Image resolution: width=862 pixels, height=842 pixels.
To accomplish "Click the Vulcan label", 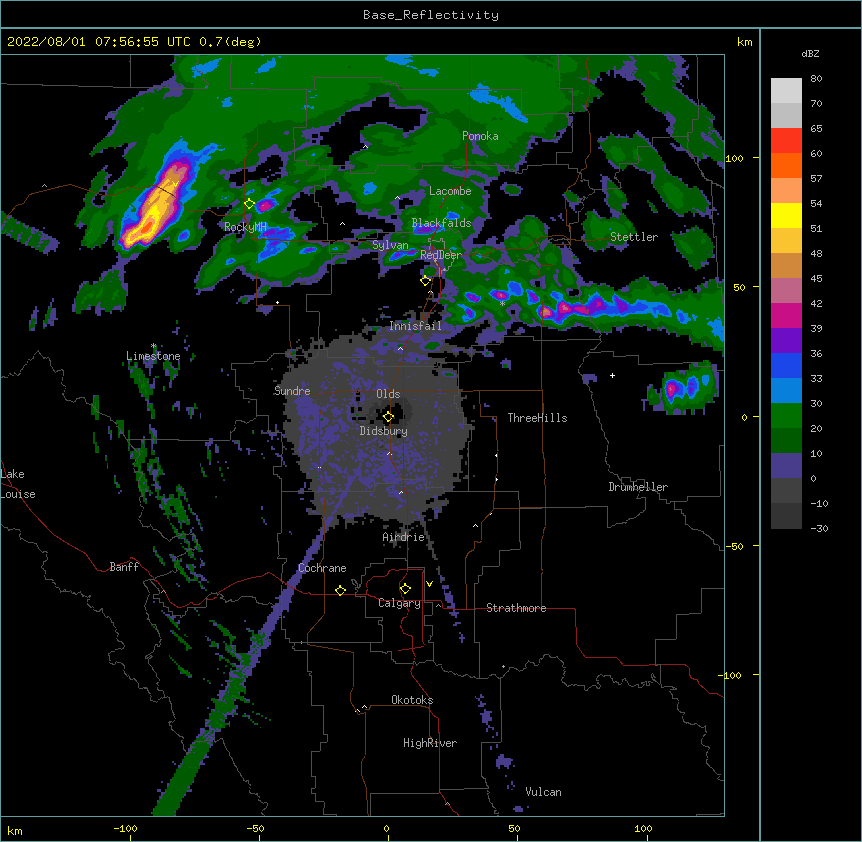I will [x=543, y=792].
